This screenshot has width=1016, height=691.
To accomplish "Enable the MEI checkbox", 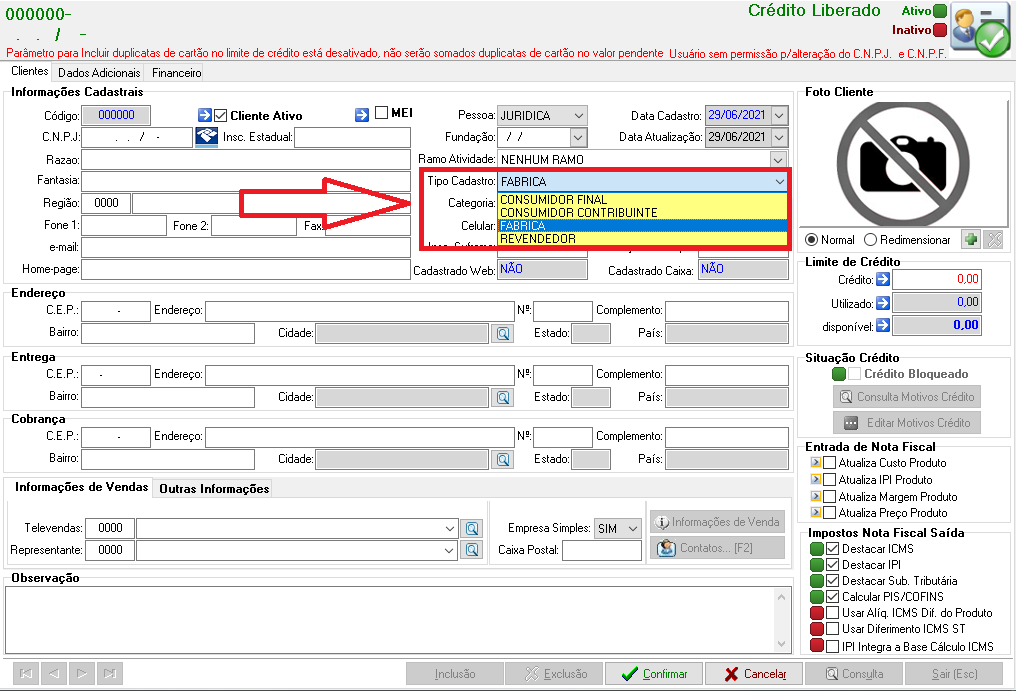I will click(382, 113).
